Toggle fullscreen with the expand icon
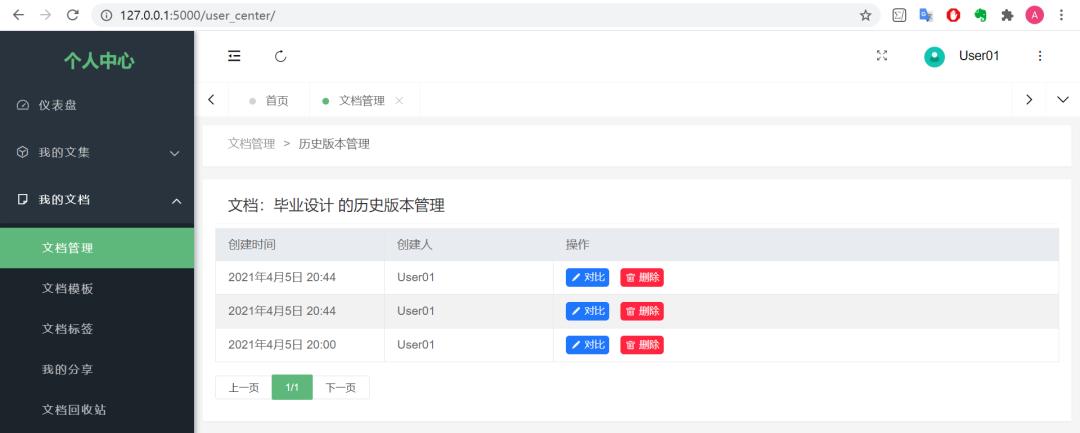Image resolution: width=1080 pixels, height=433 pixels. point(882,56)
